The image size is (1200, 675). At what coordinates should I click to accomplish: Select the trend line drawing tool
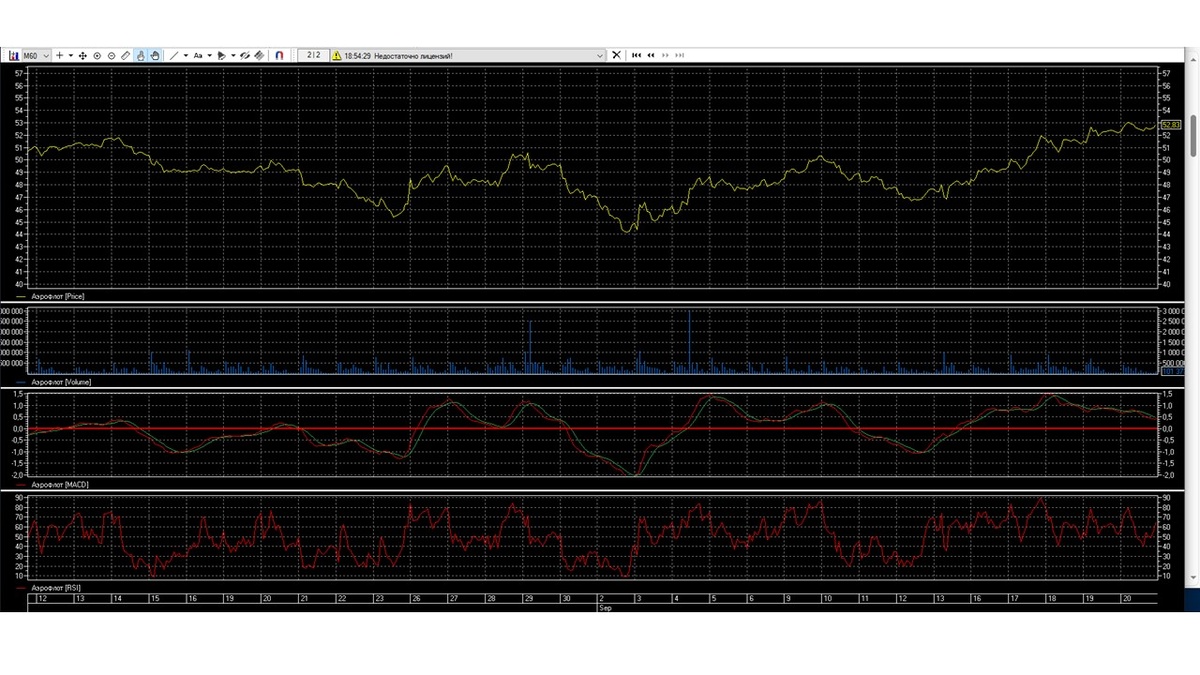coord(173,55)
